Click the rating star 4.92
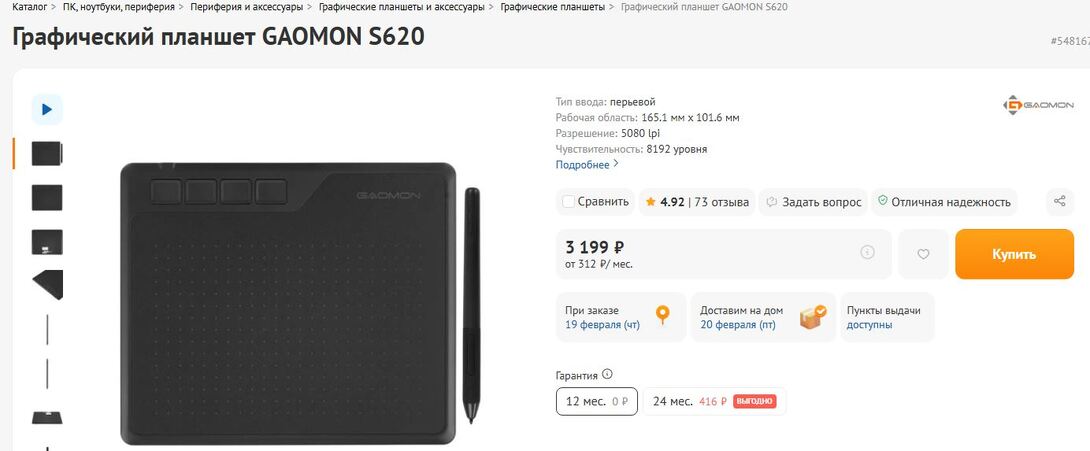1090x451 pixels. coord(651,202)
